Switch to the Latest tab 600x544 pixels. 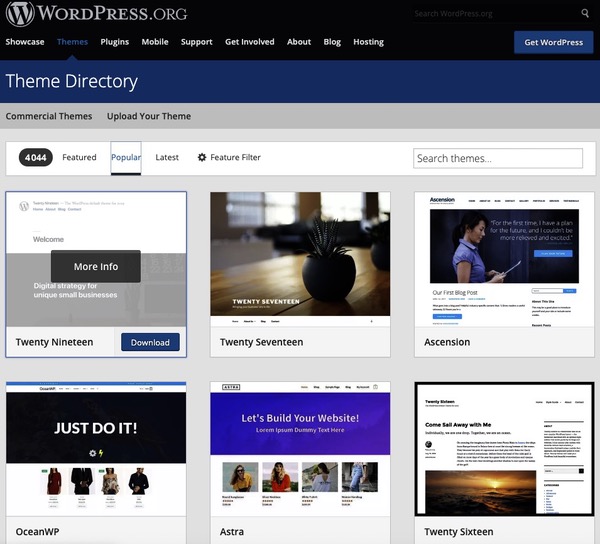pyautogui.click(x=167, y=157)
